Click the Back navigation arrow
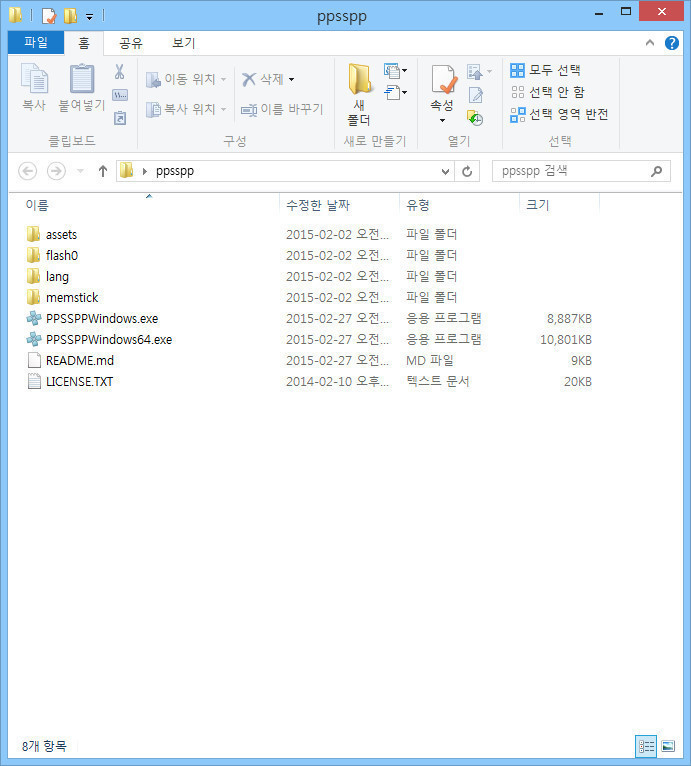691x766 pixels. [27, 171]
